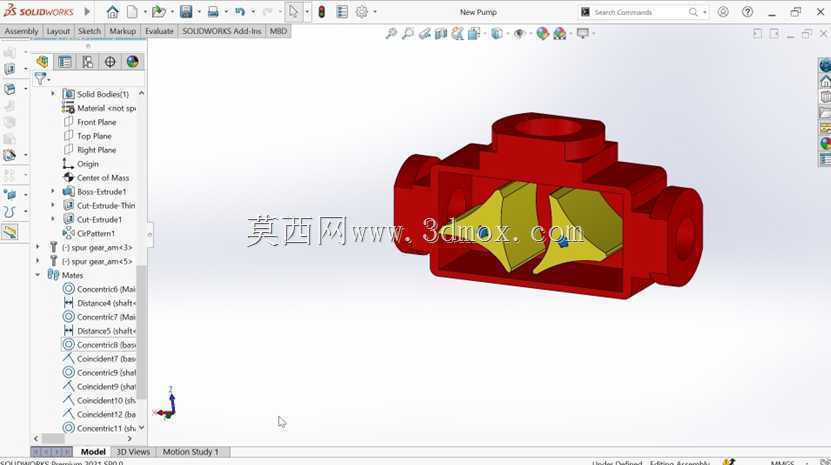Click the filter funnel icon in the feature tree
This screenshot has width=831, height=465.
pos(40,79)
